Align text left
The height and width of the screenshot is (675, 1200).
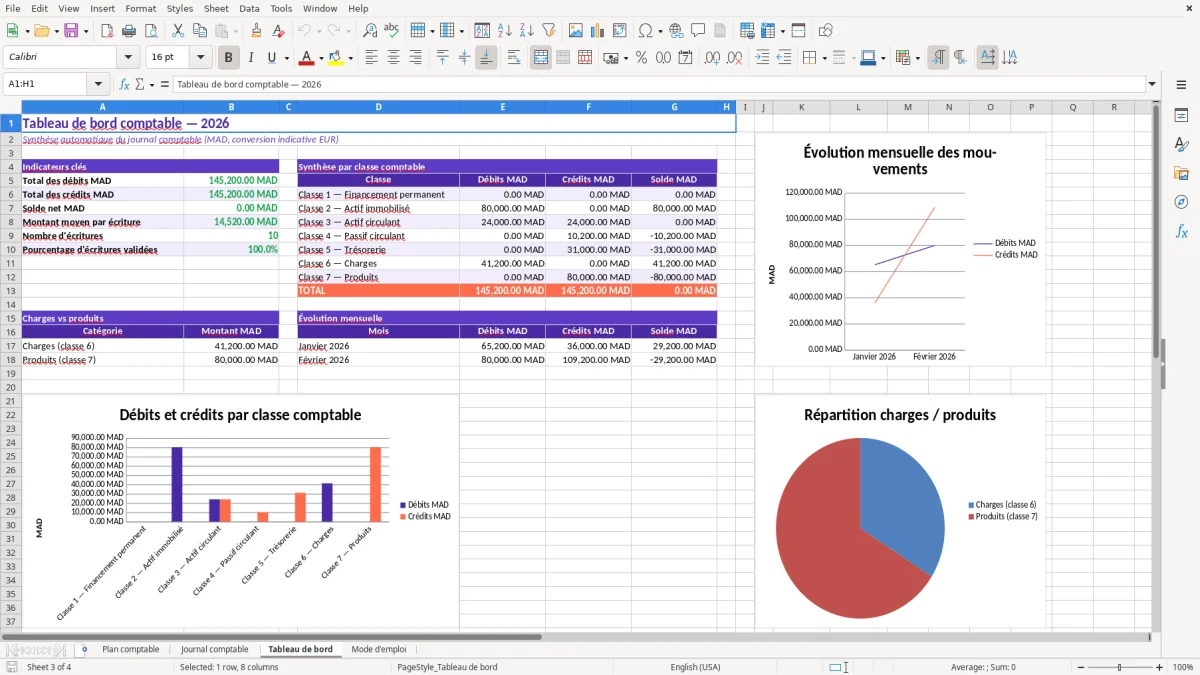[x=371, y=58]
